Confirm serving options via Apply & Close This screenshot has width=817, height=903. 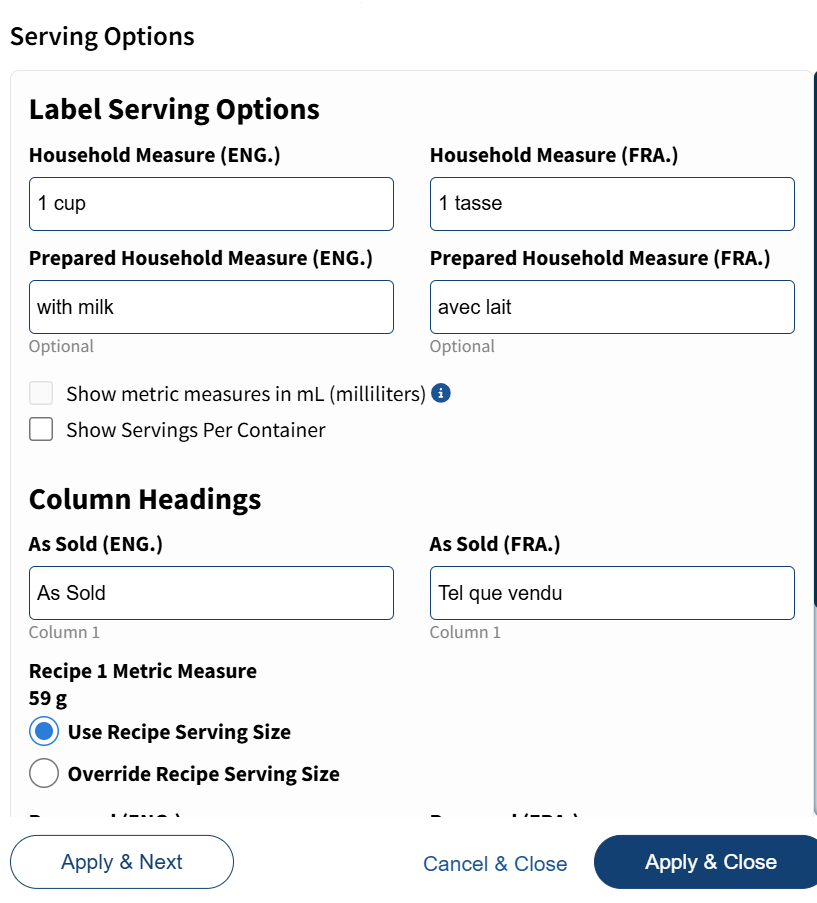click(709, 861)
